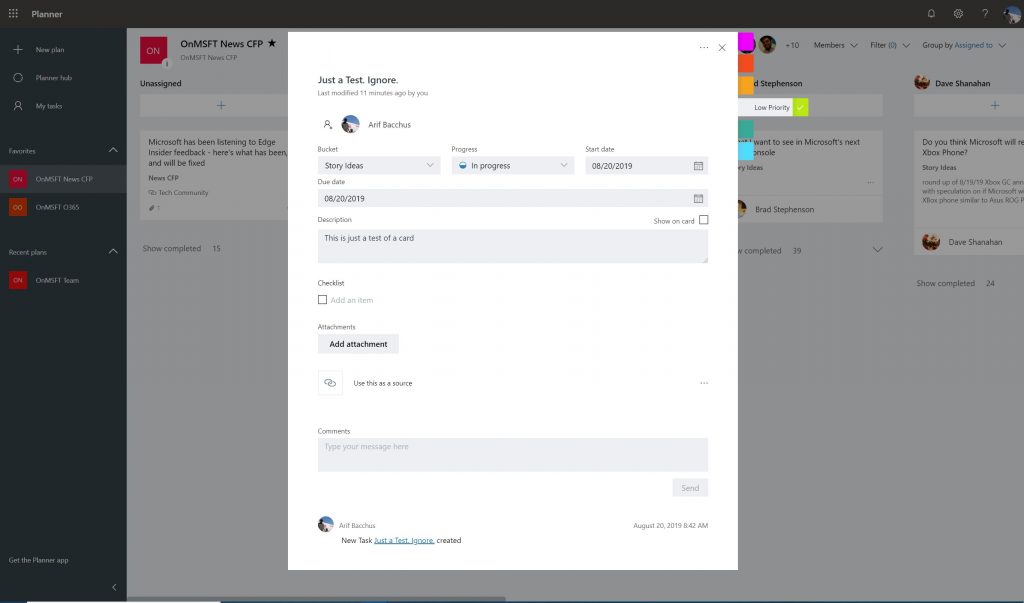Viewport: 1024px width, 603px height.
Task: Open the Filter menu
Action: click(884, 45)
